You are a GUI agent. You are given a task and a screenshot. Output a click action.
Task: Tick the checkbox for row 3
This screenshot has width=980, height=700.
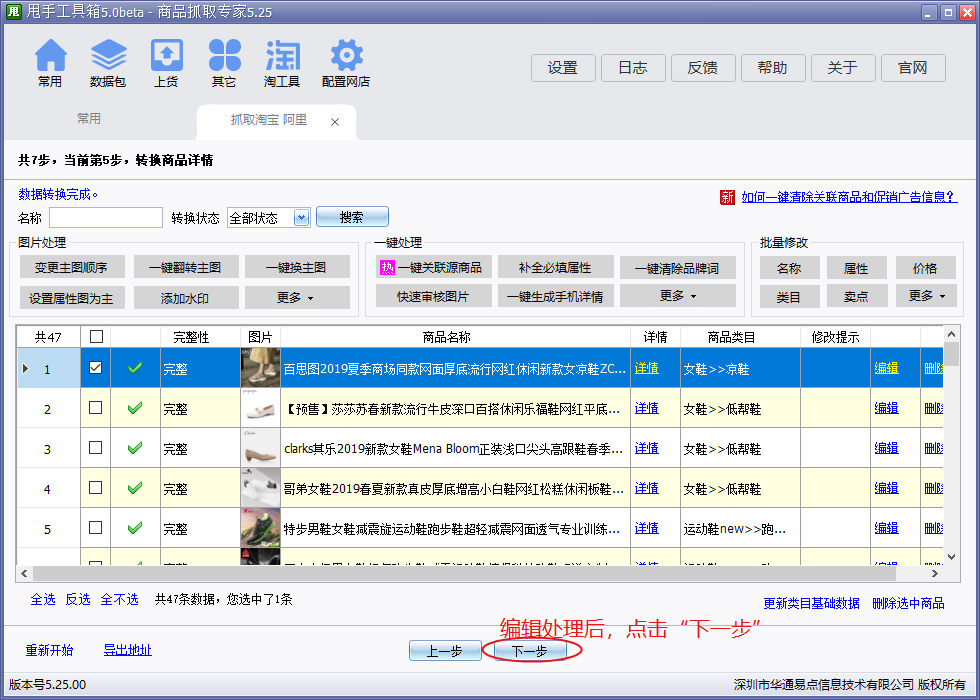tap(95, 448)
